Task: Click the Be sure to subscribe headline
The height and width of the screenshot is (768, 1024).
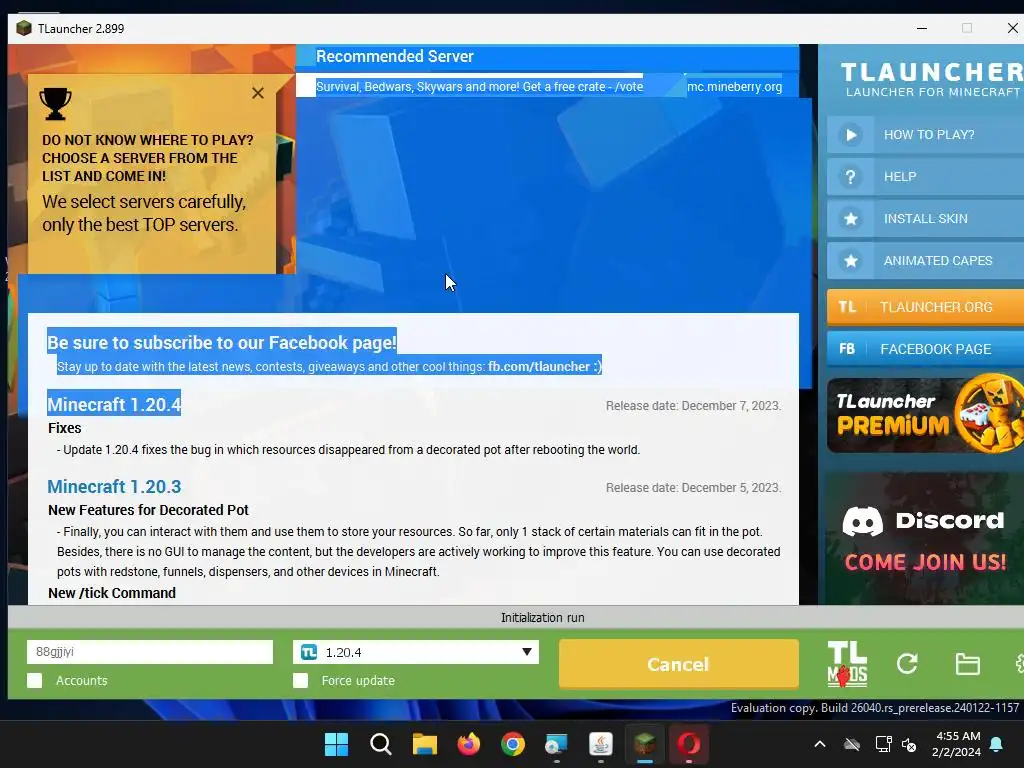Action: point(221,343)
